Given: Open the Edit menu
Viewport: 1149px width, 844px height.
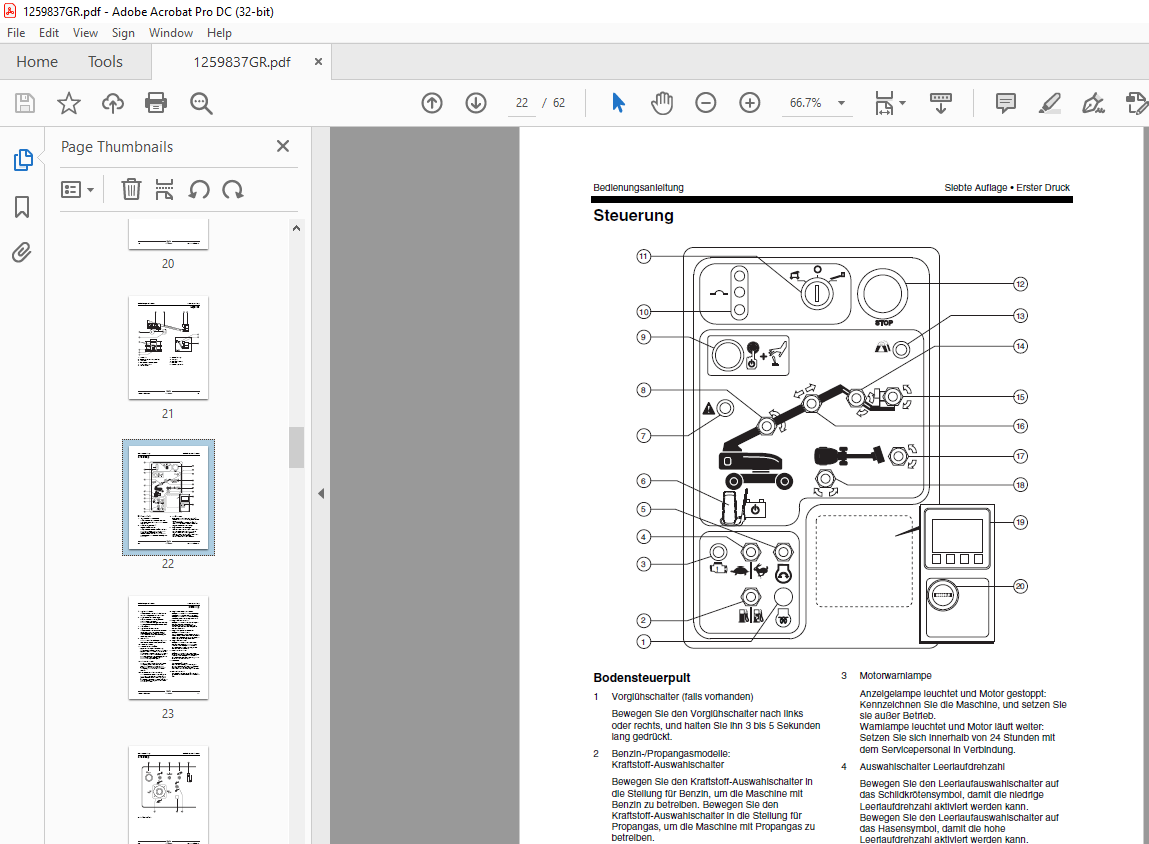Looking at the screenshot, I should click(x=49, y=33).
